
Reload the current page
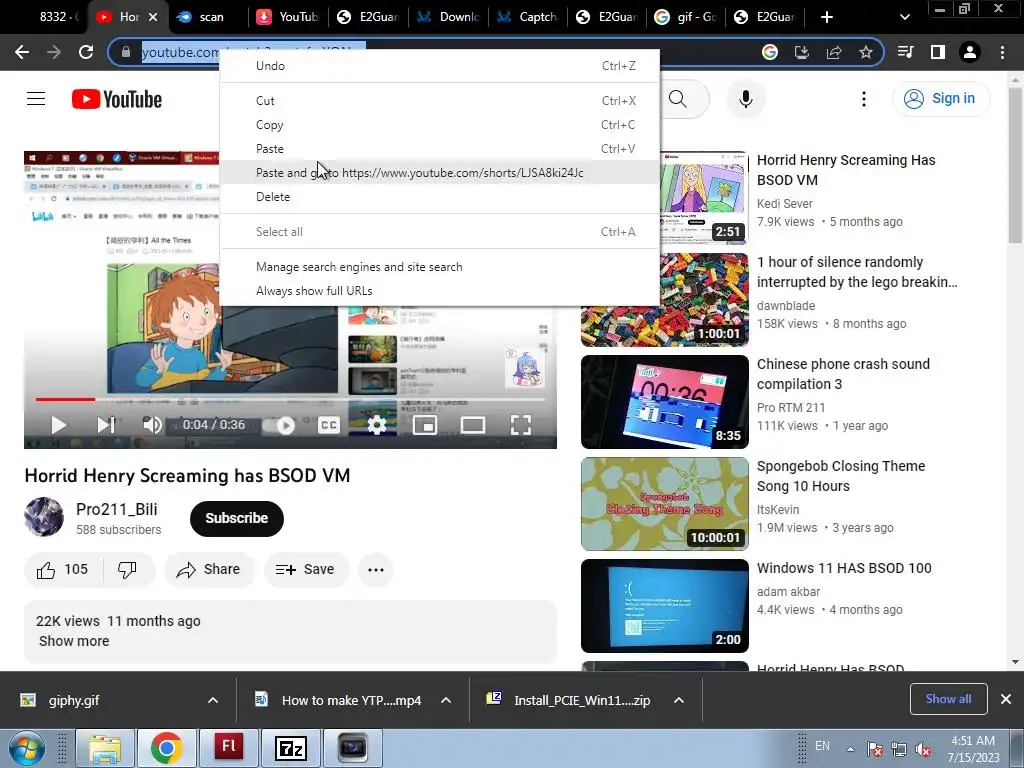tap(86, 52)
